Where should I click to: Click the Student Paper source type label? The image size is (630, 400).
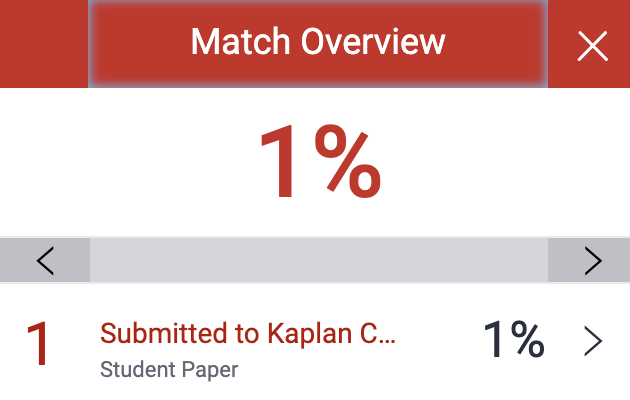coord(169,370)
